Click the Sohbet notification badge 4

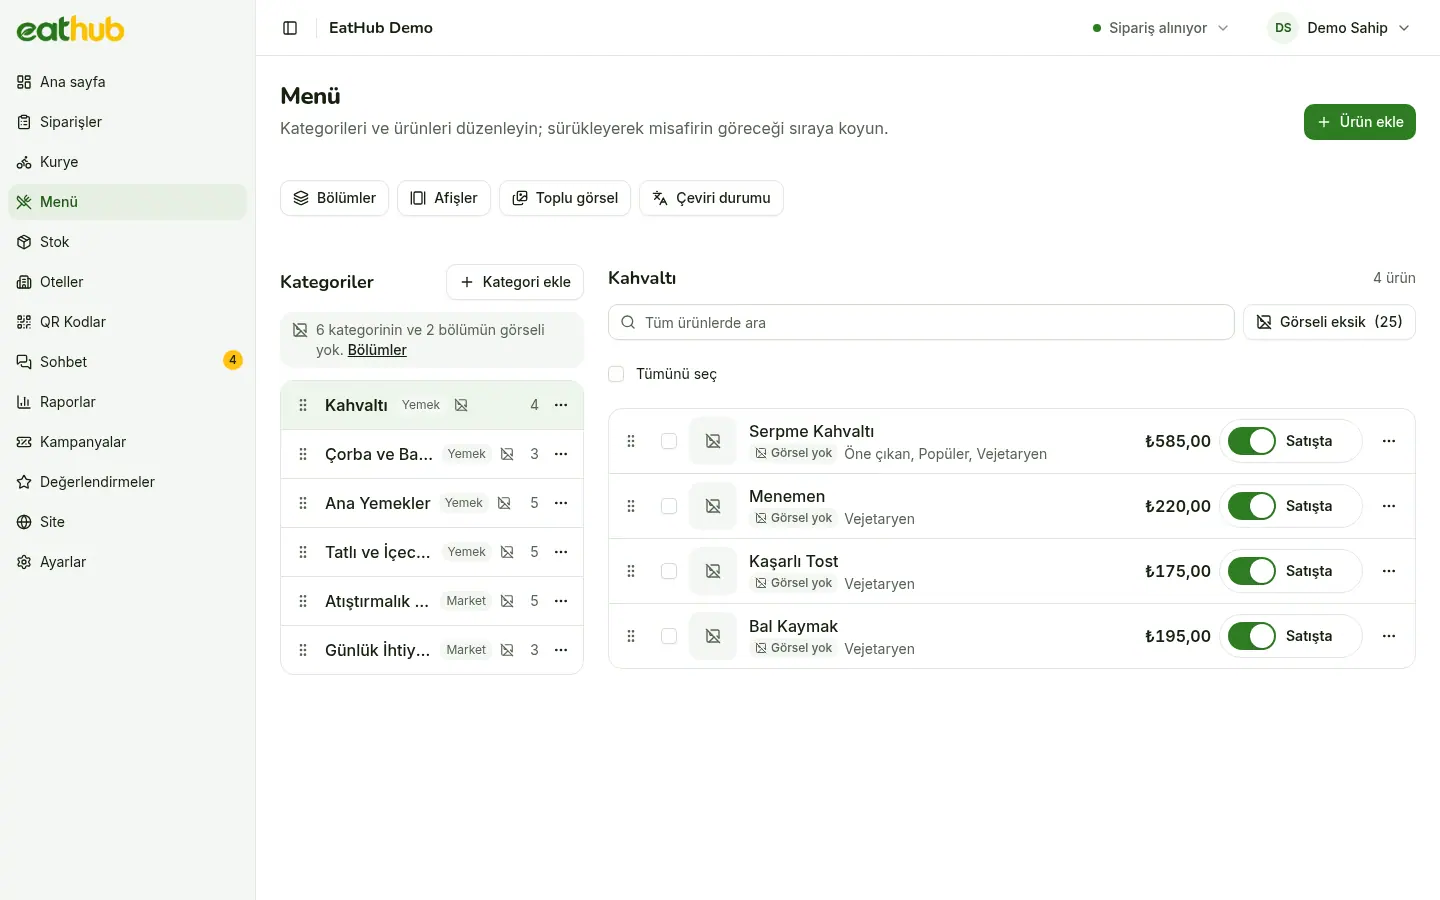233,360
